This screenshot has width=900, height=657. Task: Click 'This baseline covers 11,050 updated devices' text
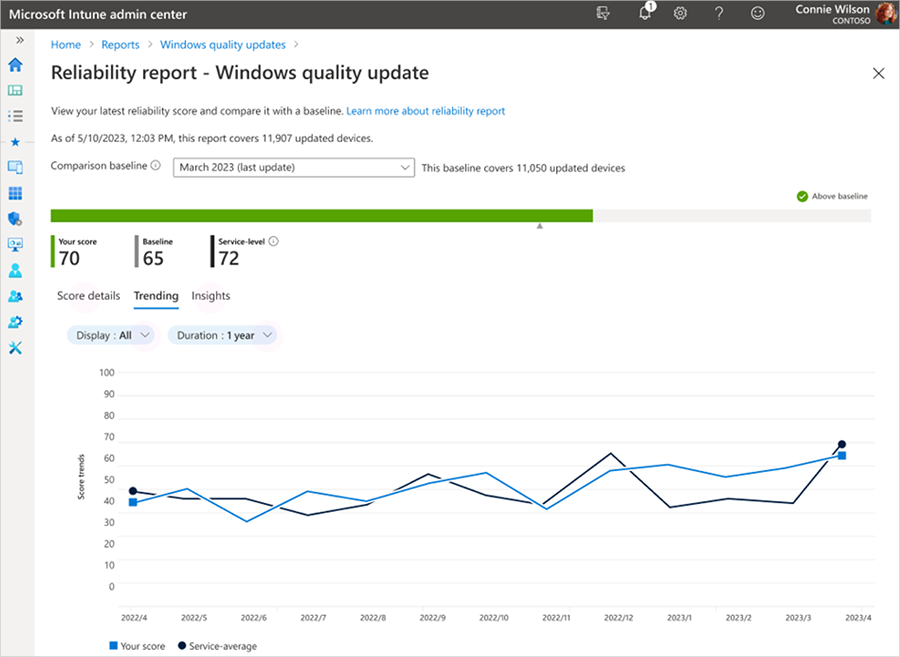(x=523, y=168)
